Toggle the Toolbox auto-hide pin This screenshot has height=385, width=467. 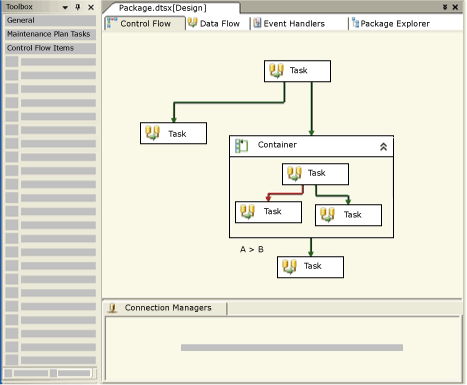tap(78, 7)
